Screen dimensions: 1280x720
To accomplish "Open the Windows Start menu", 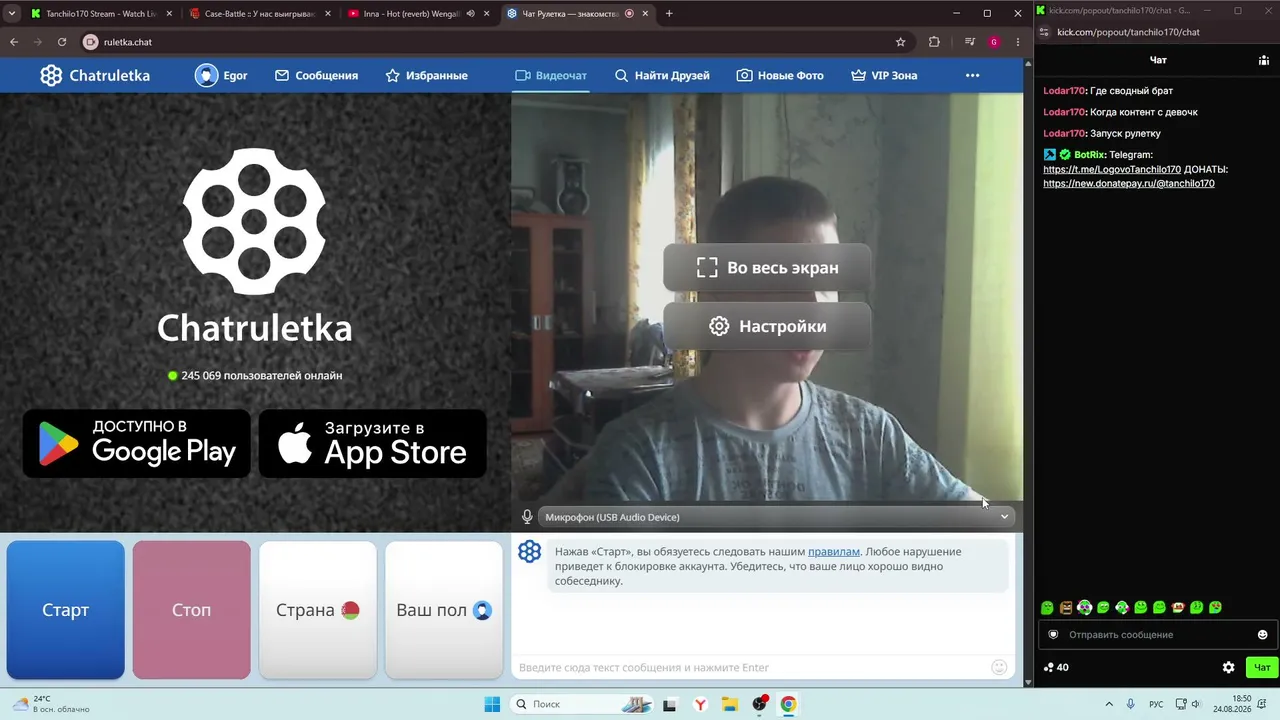I will [x=492, y=704].
